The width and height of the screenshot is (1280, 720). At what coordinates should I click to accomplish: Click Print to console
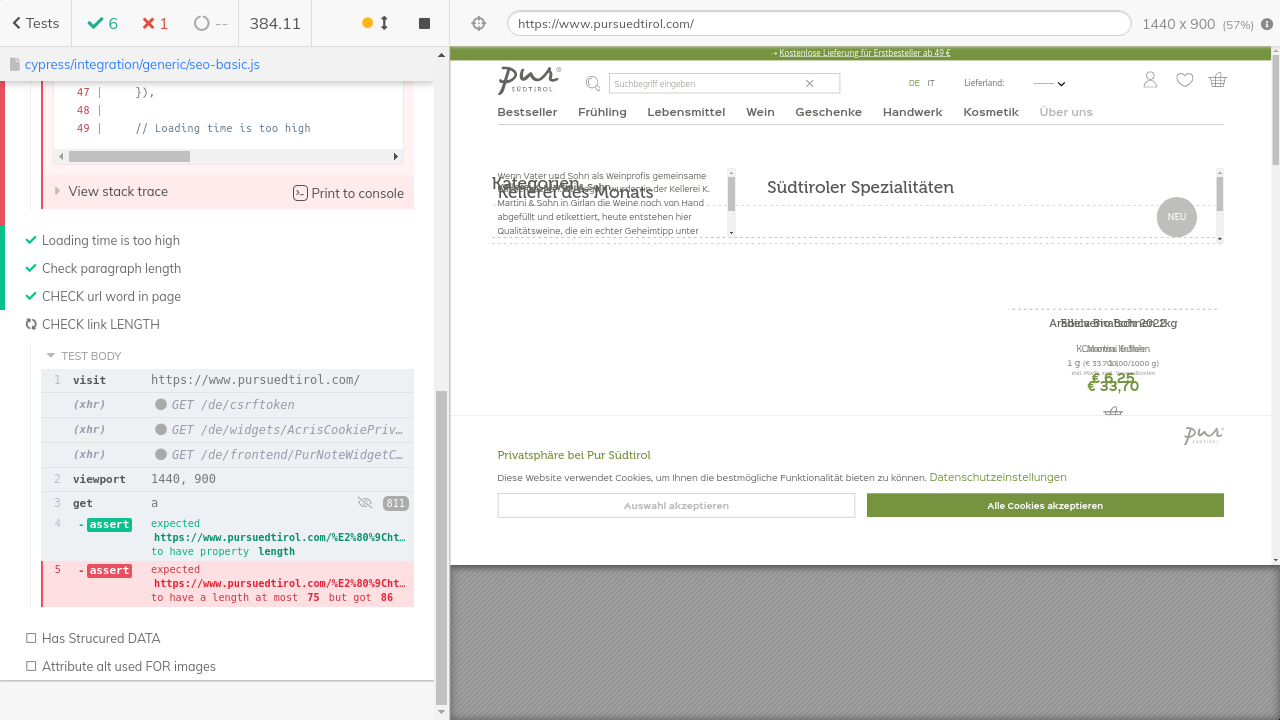(348, 193)
